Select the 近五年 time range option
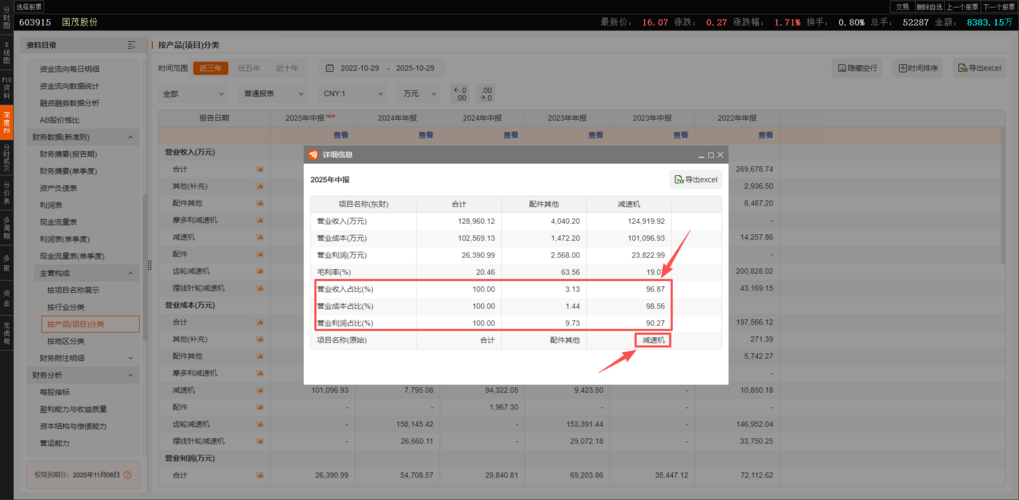 tap(249, 68)
